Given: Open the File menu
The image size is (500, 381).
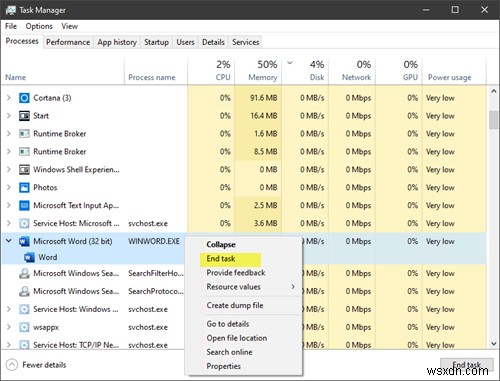Looking at the screenshot, I should 11,26.
